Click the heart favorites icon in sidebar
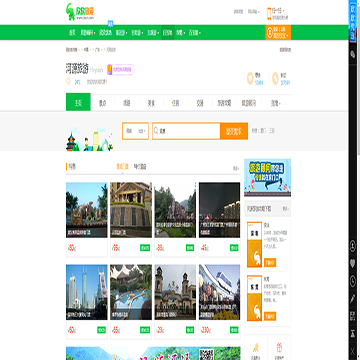Image resolution: width=360 pixels, height=360 pixels. tap(353, 264)
